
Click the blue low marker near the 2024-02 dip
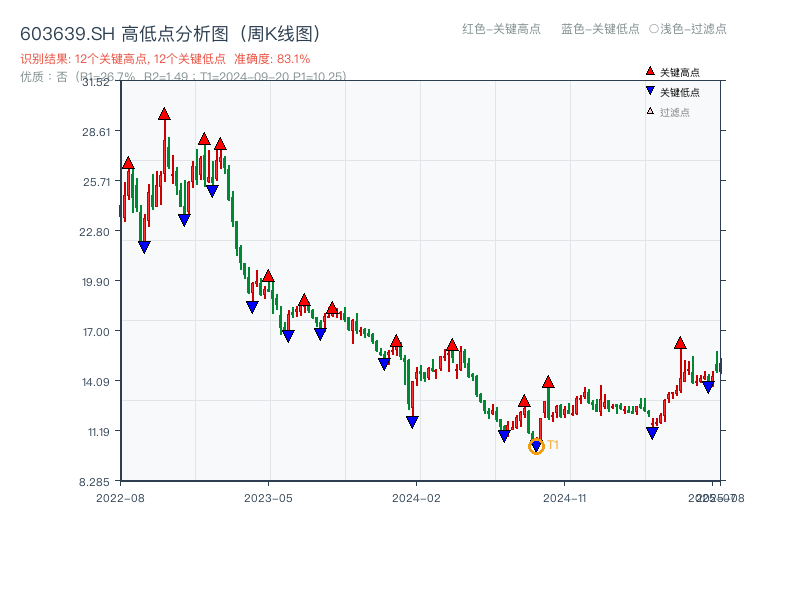413,423
